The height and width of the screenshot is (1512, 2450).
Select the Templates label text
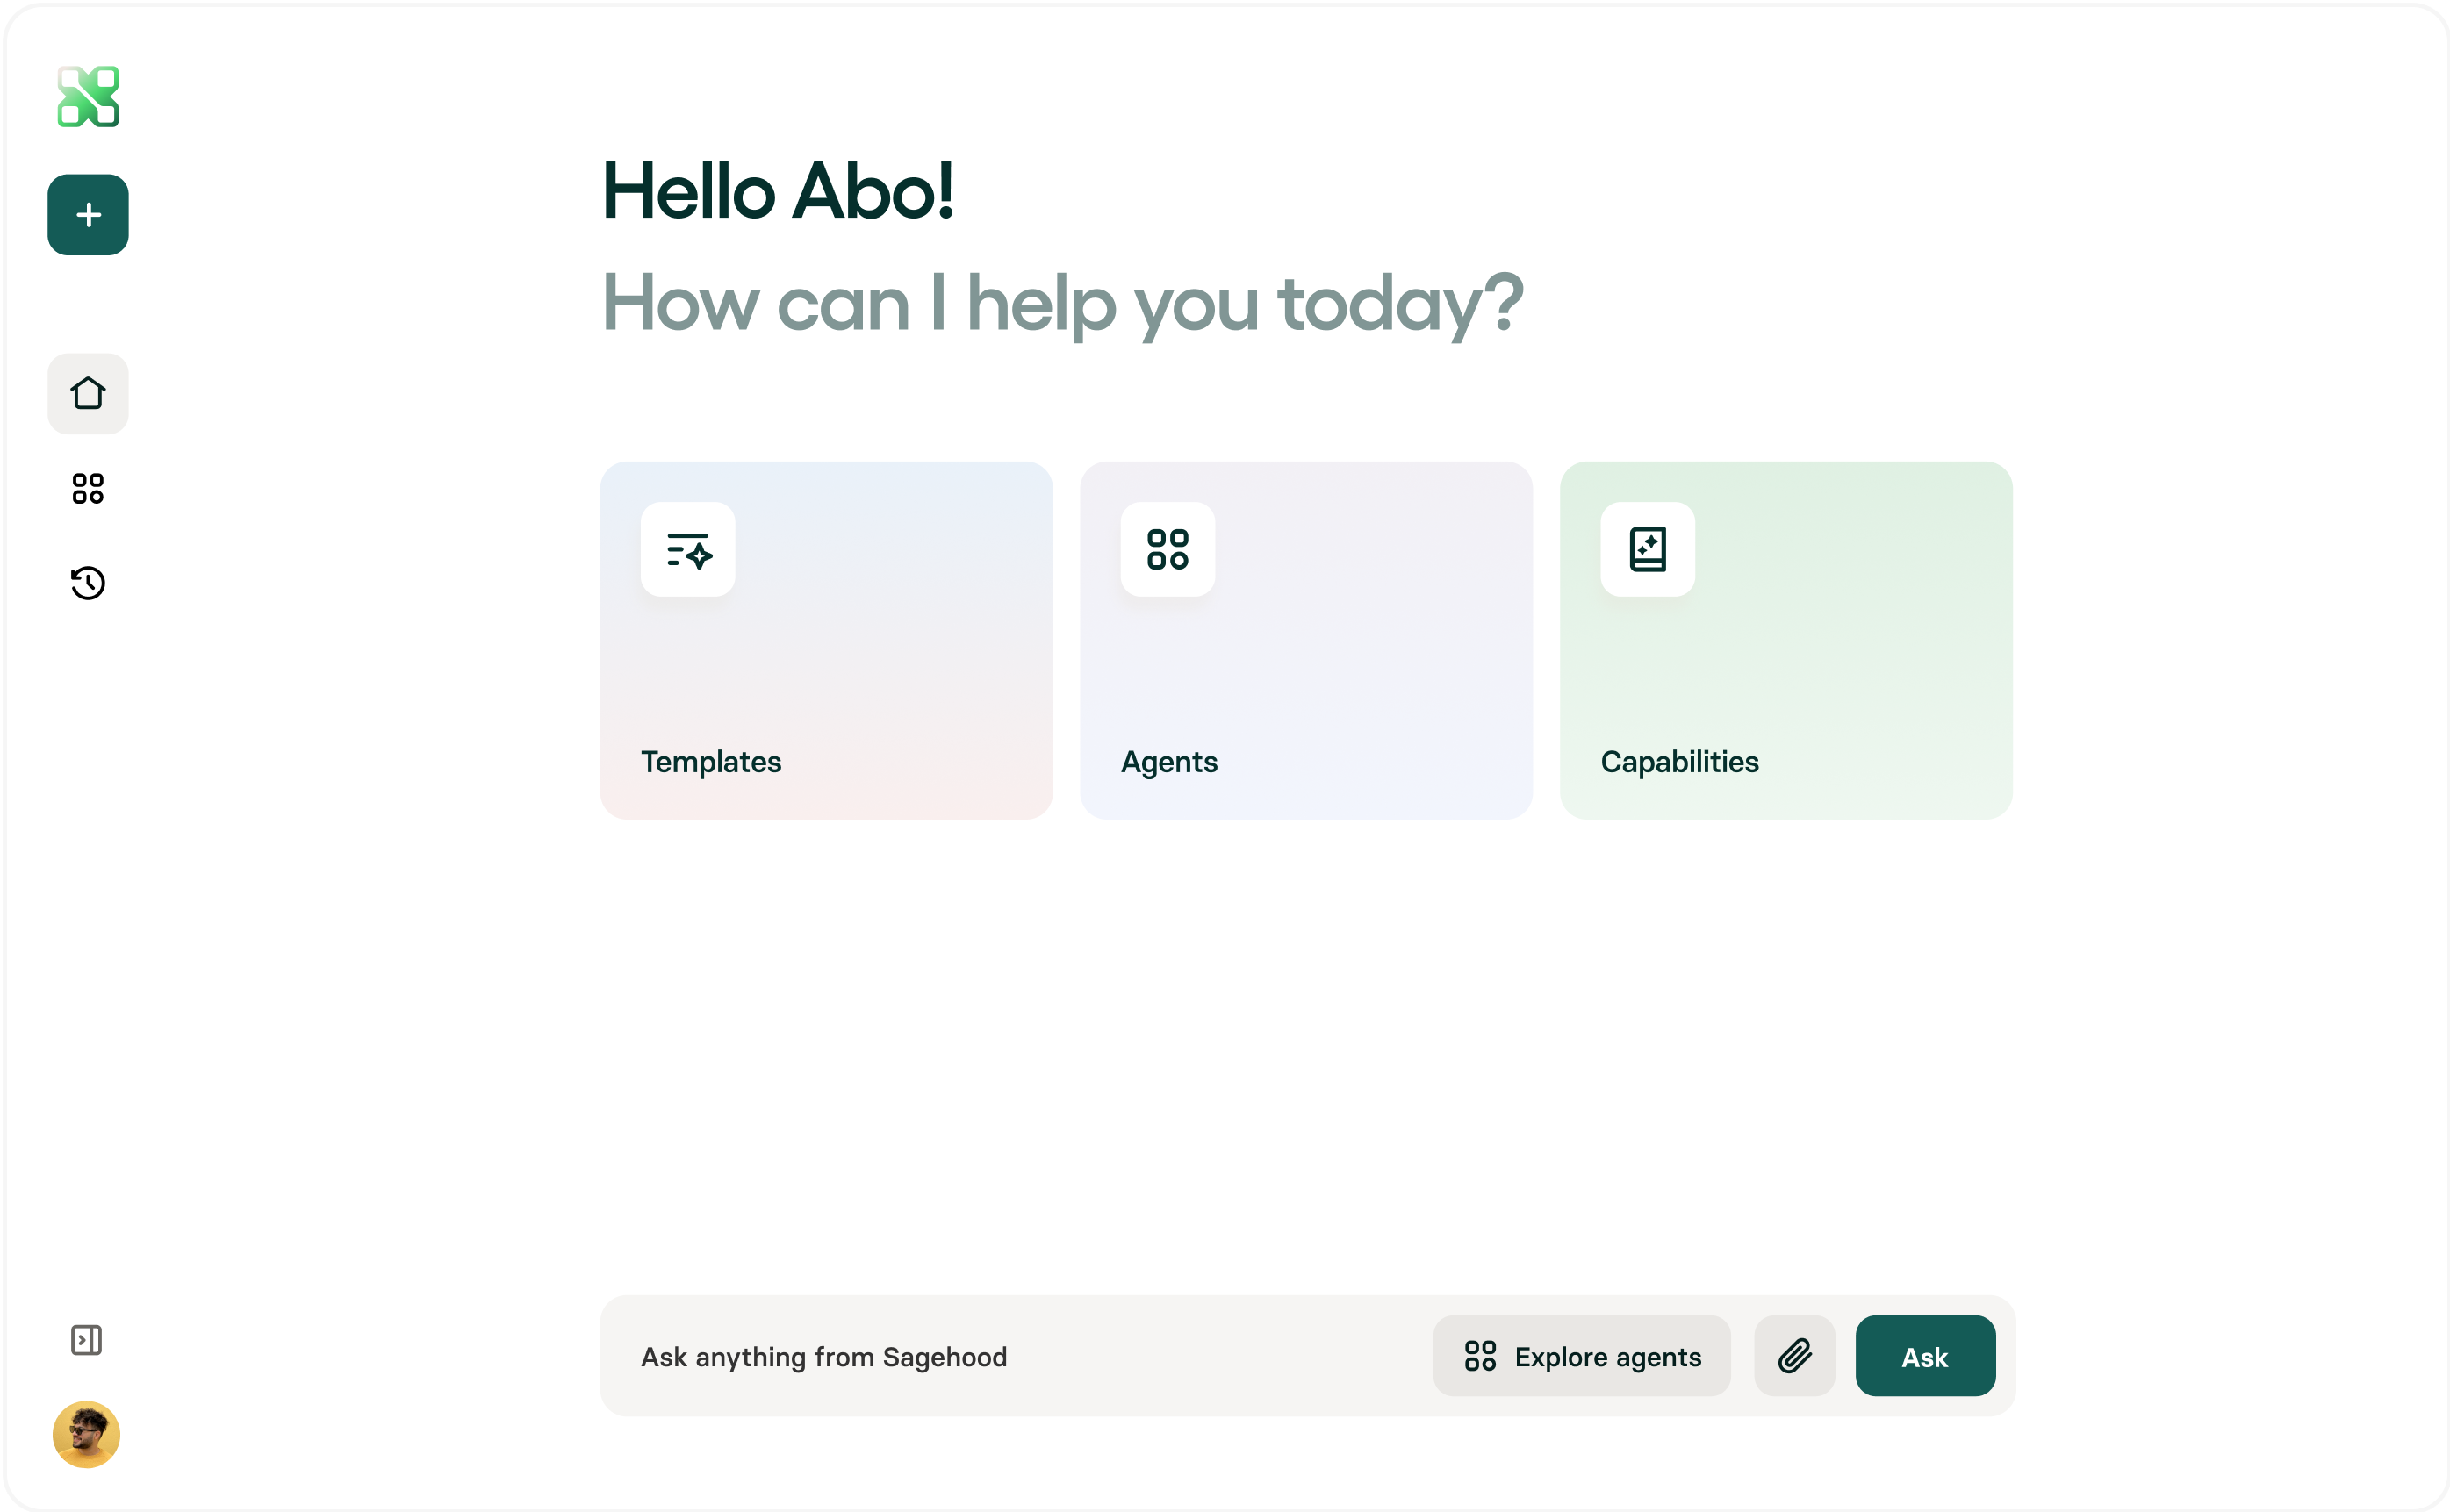711,762
